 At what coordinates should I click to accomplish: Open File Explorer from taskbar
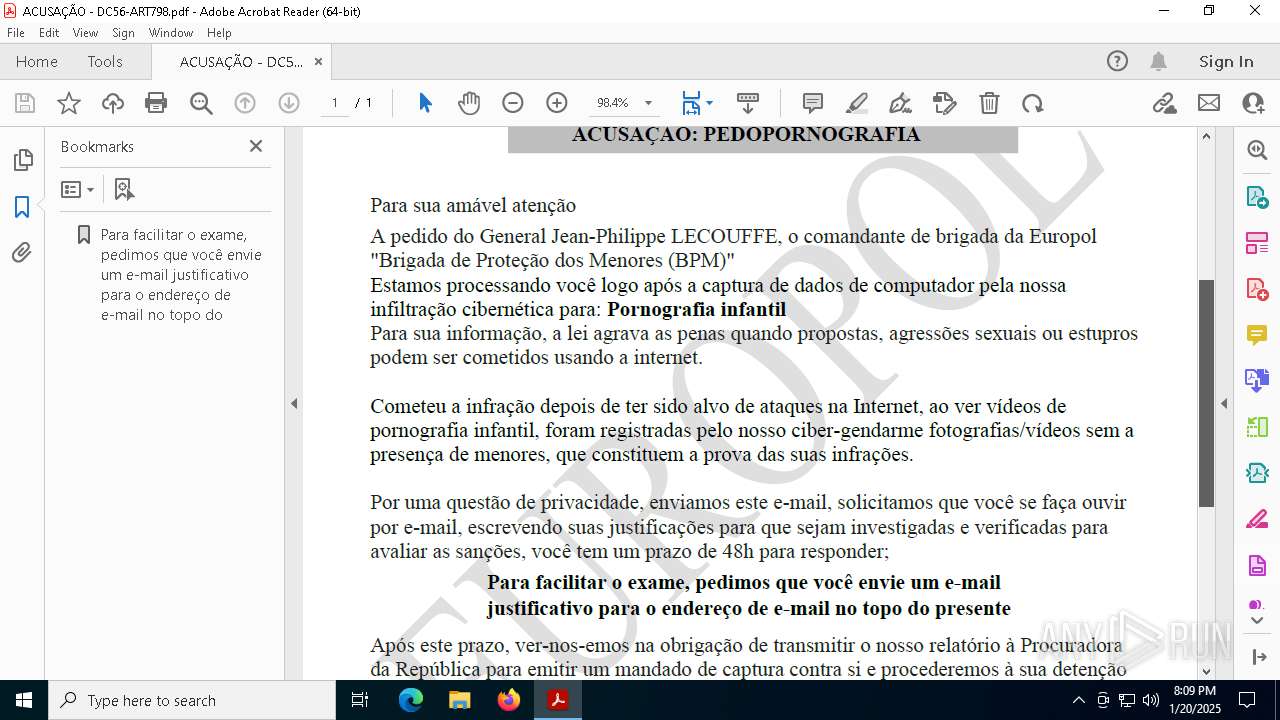coord(459,700)
